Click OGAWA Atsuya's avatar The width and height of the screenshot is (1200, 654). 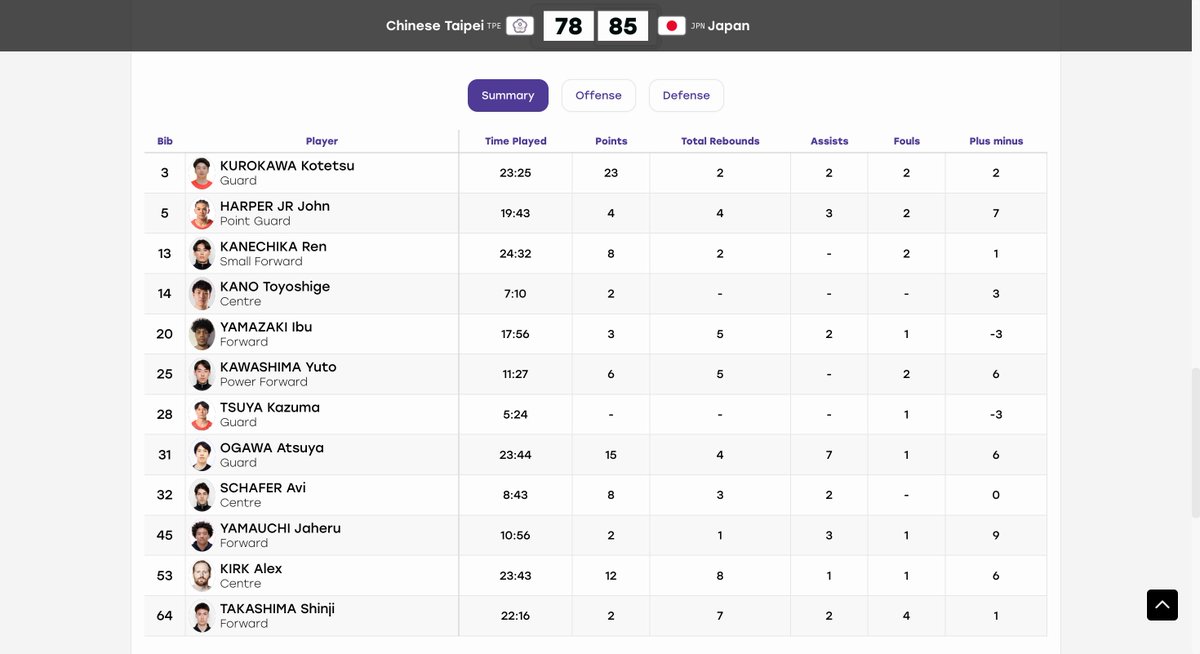(x=202, y=455)
